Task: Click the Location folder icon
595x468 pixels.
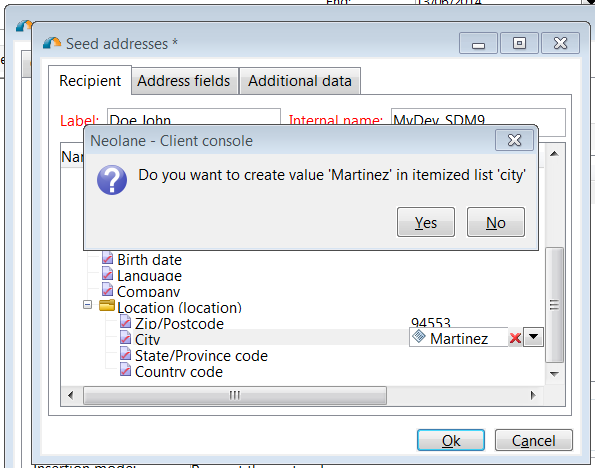Action: tap(107, 306)
